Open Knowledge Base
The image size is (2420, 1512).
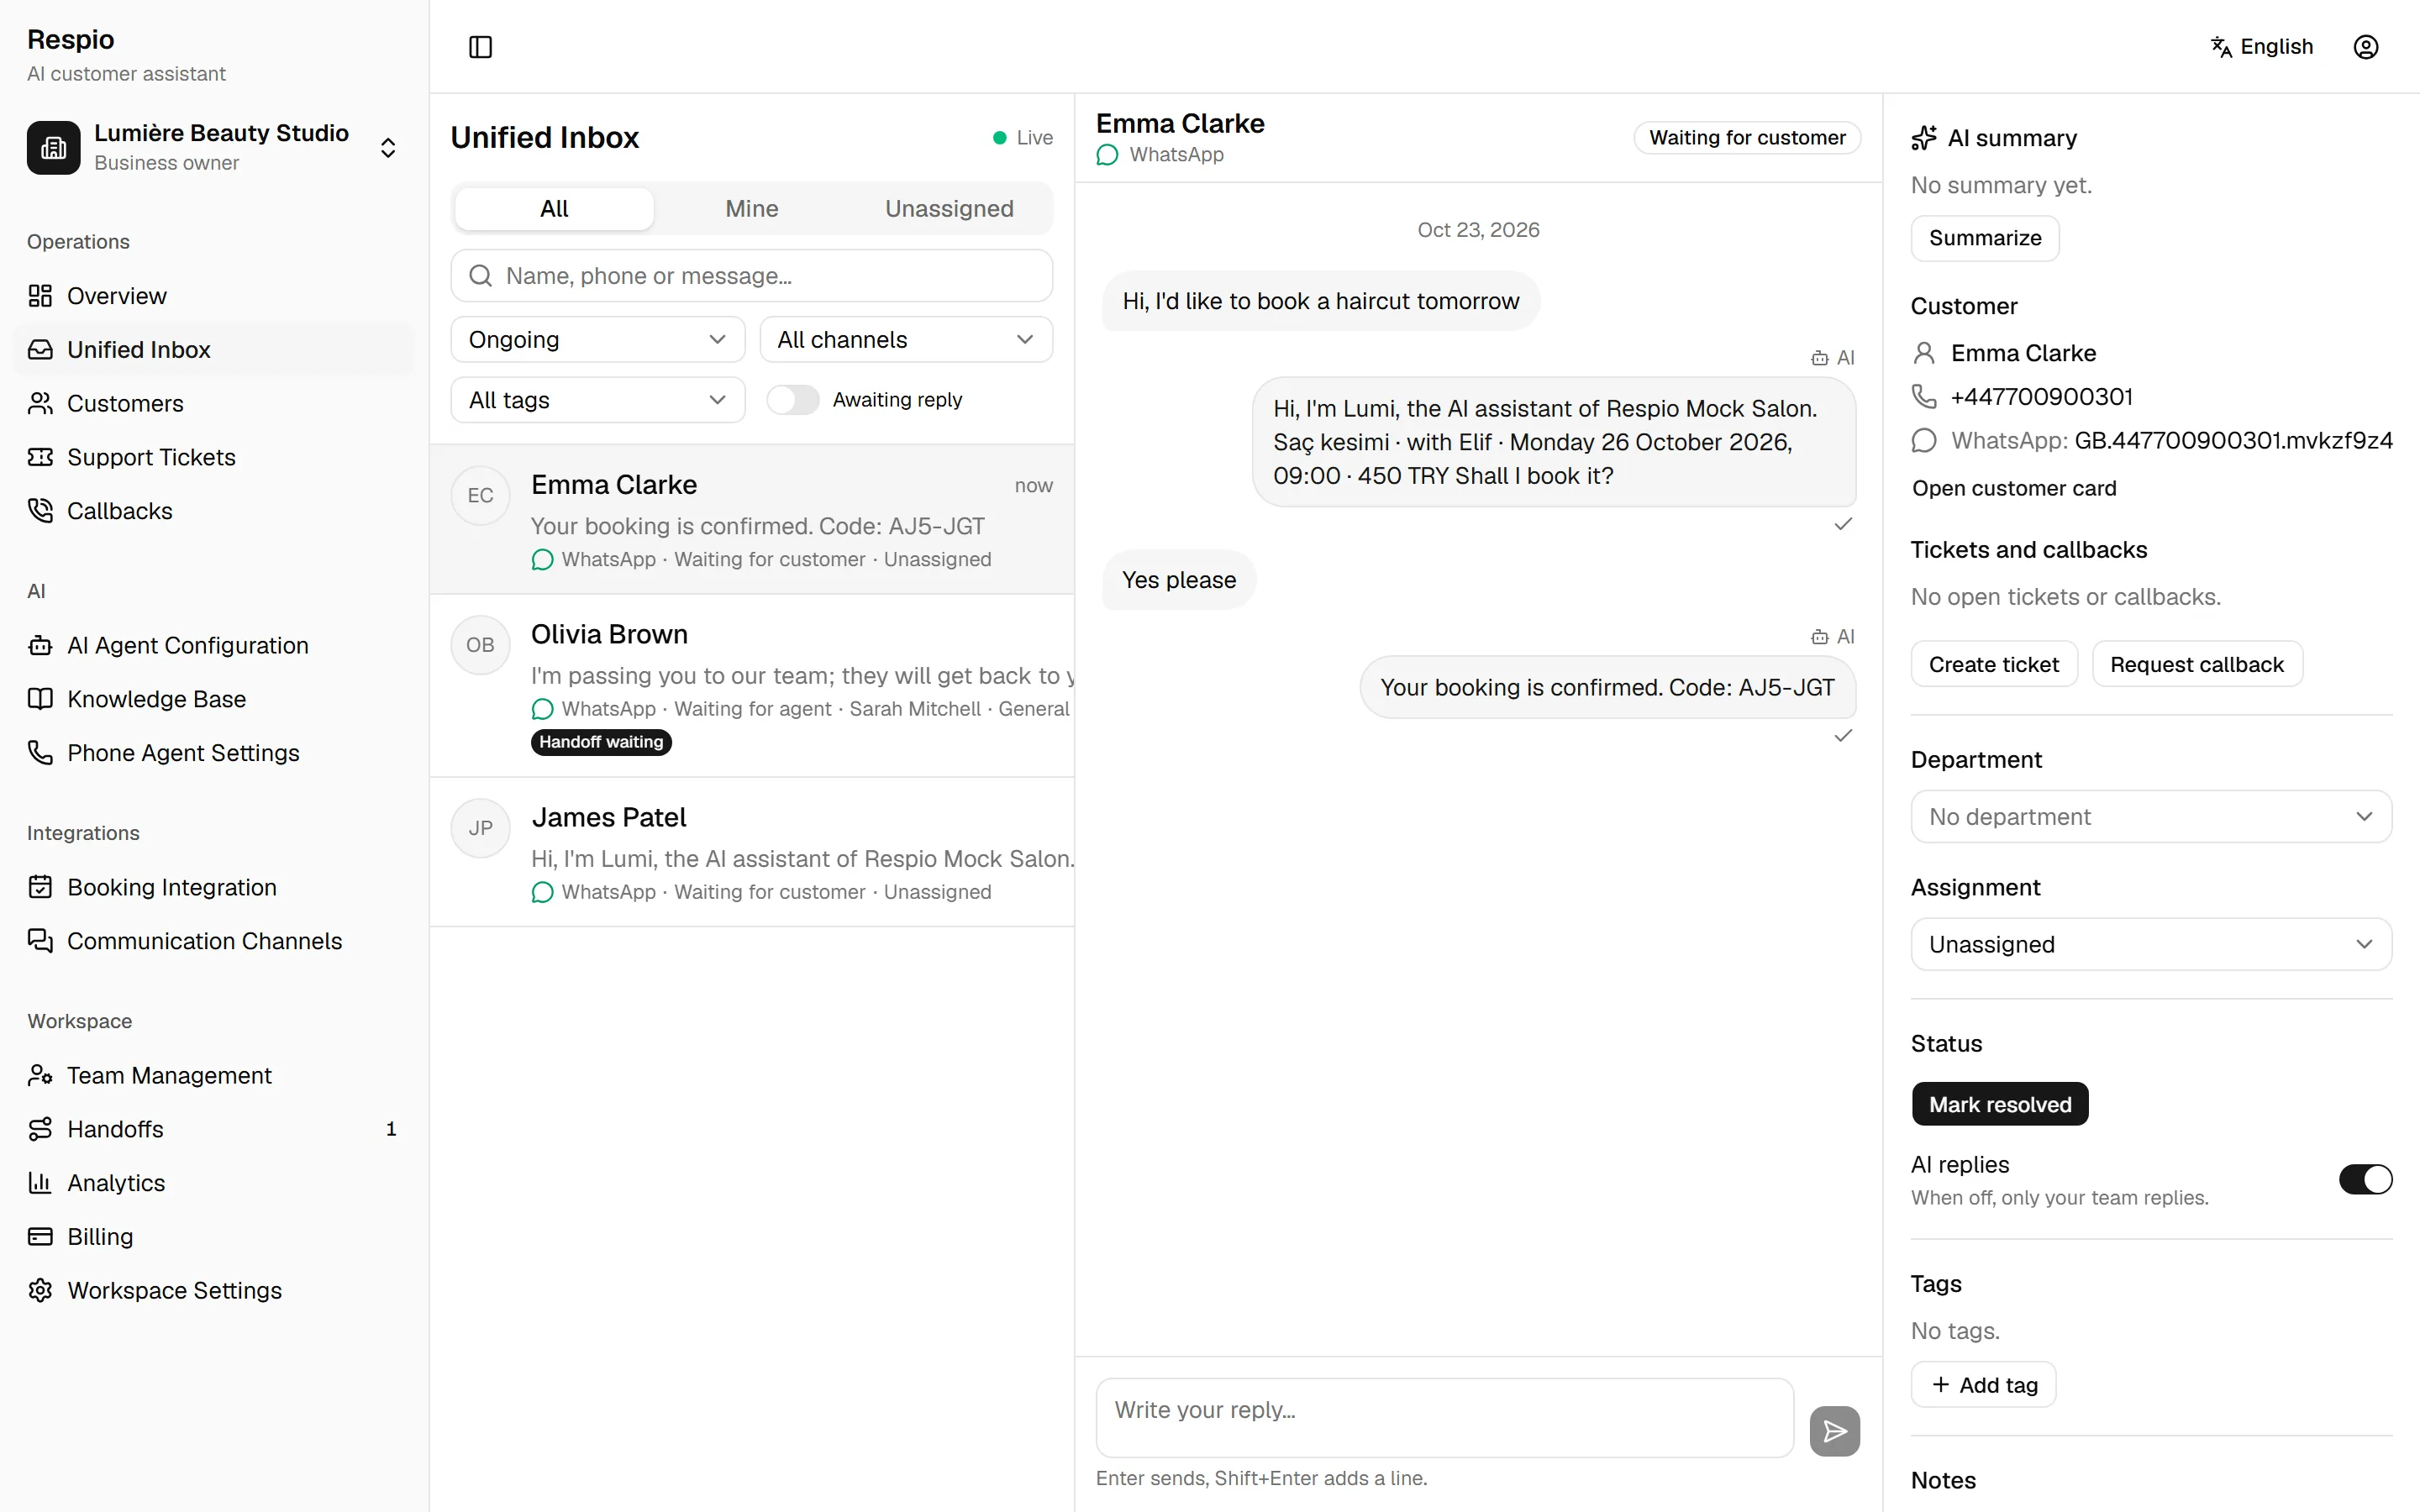[x=214, y=699]
